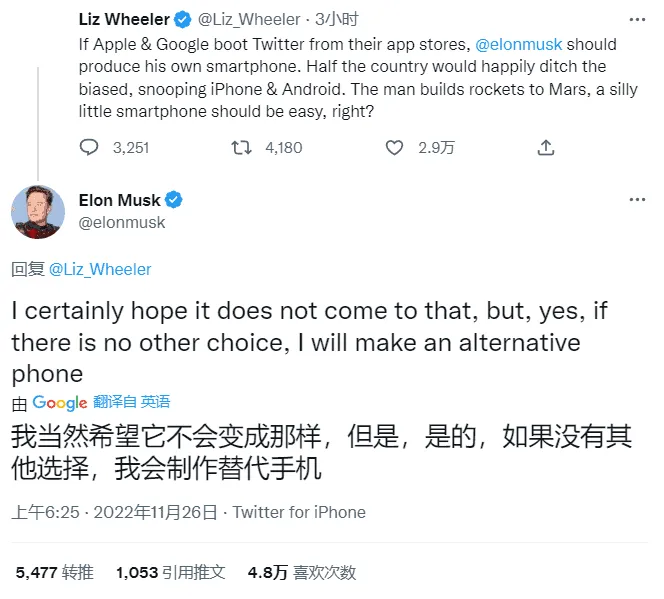The width and height of the screenshot is (664, 599).
Task: Click Elon Musk's verified badge
Action: point(174,200)
